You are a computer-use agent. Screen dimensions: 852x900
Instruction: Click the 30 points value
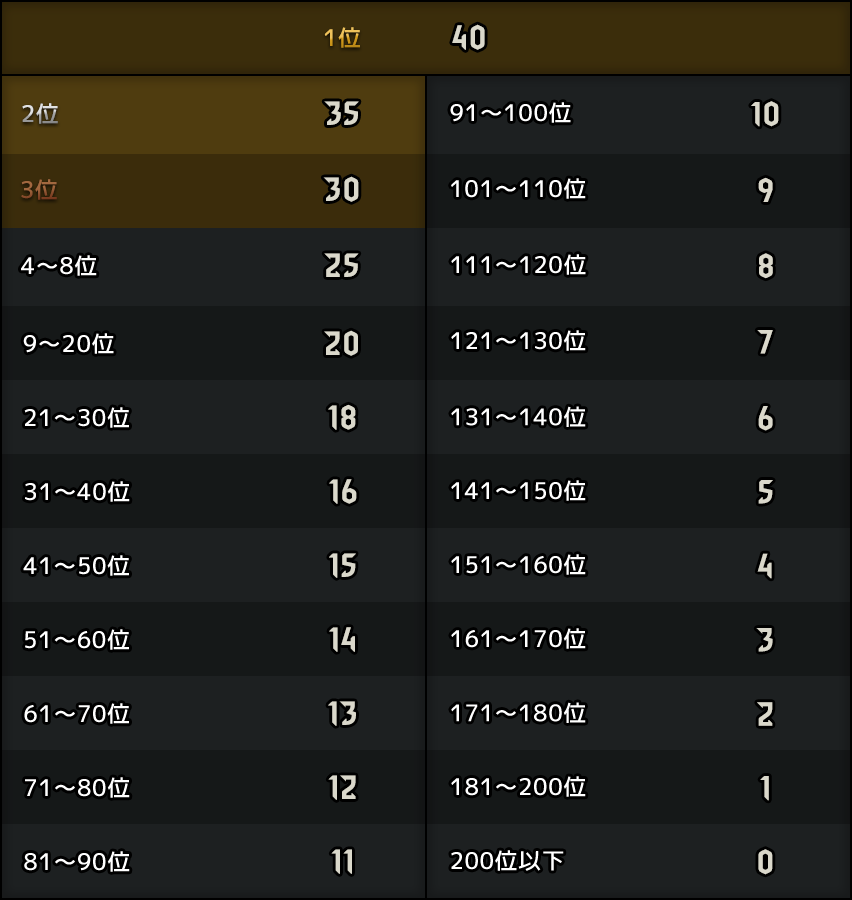click(342, 189)
